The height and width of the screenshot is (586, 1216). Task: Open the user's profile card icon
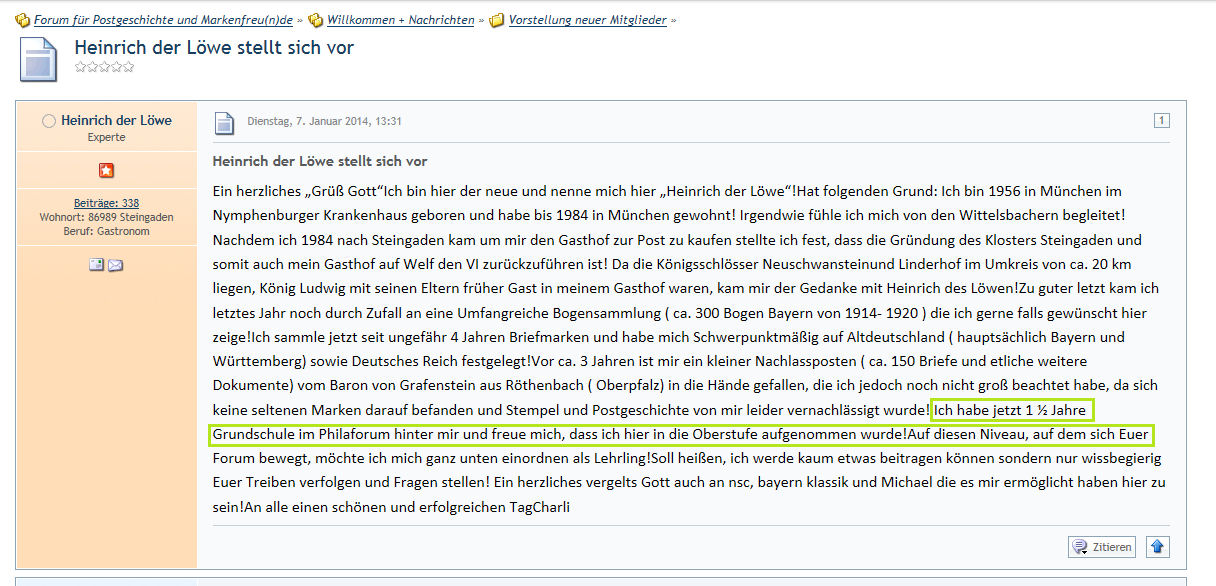[97, 264]
